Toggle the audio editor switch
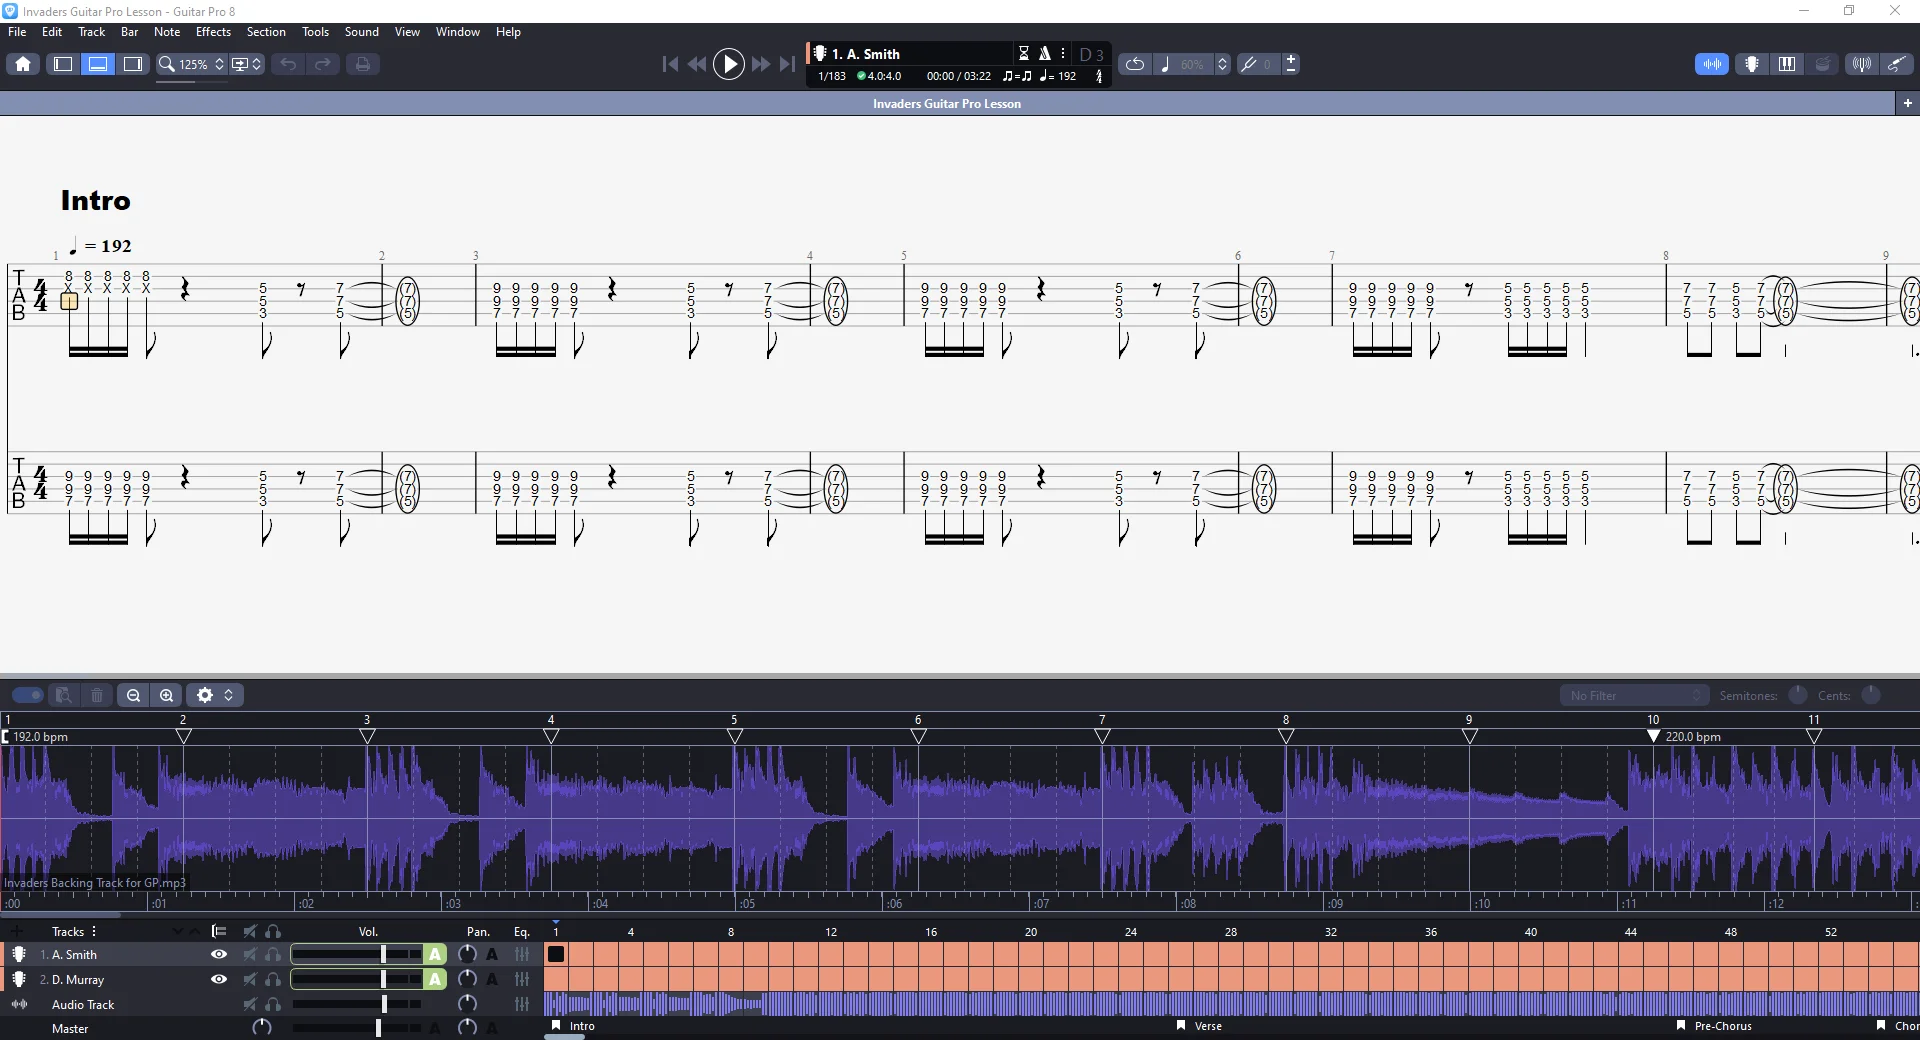The height and width of the screenshot is (1040, 1920). click(x=27, y=695)
